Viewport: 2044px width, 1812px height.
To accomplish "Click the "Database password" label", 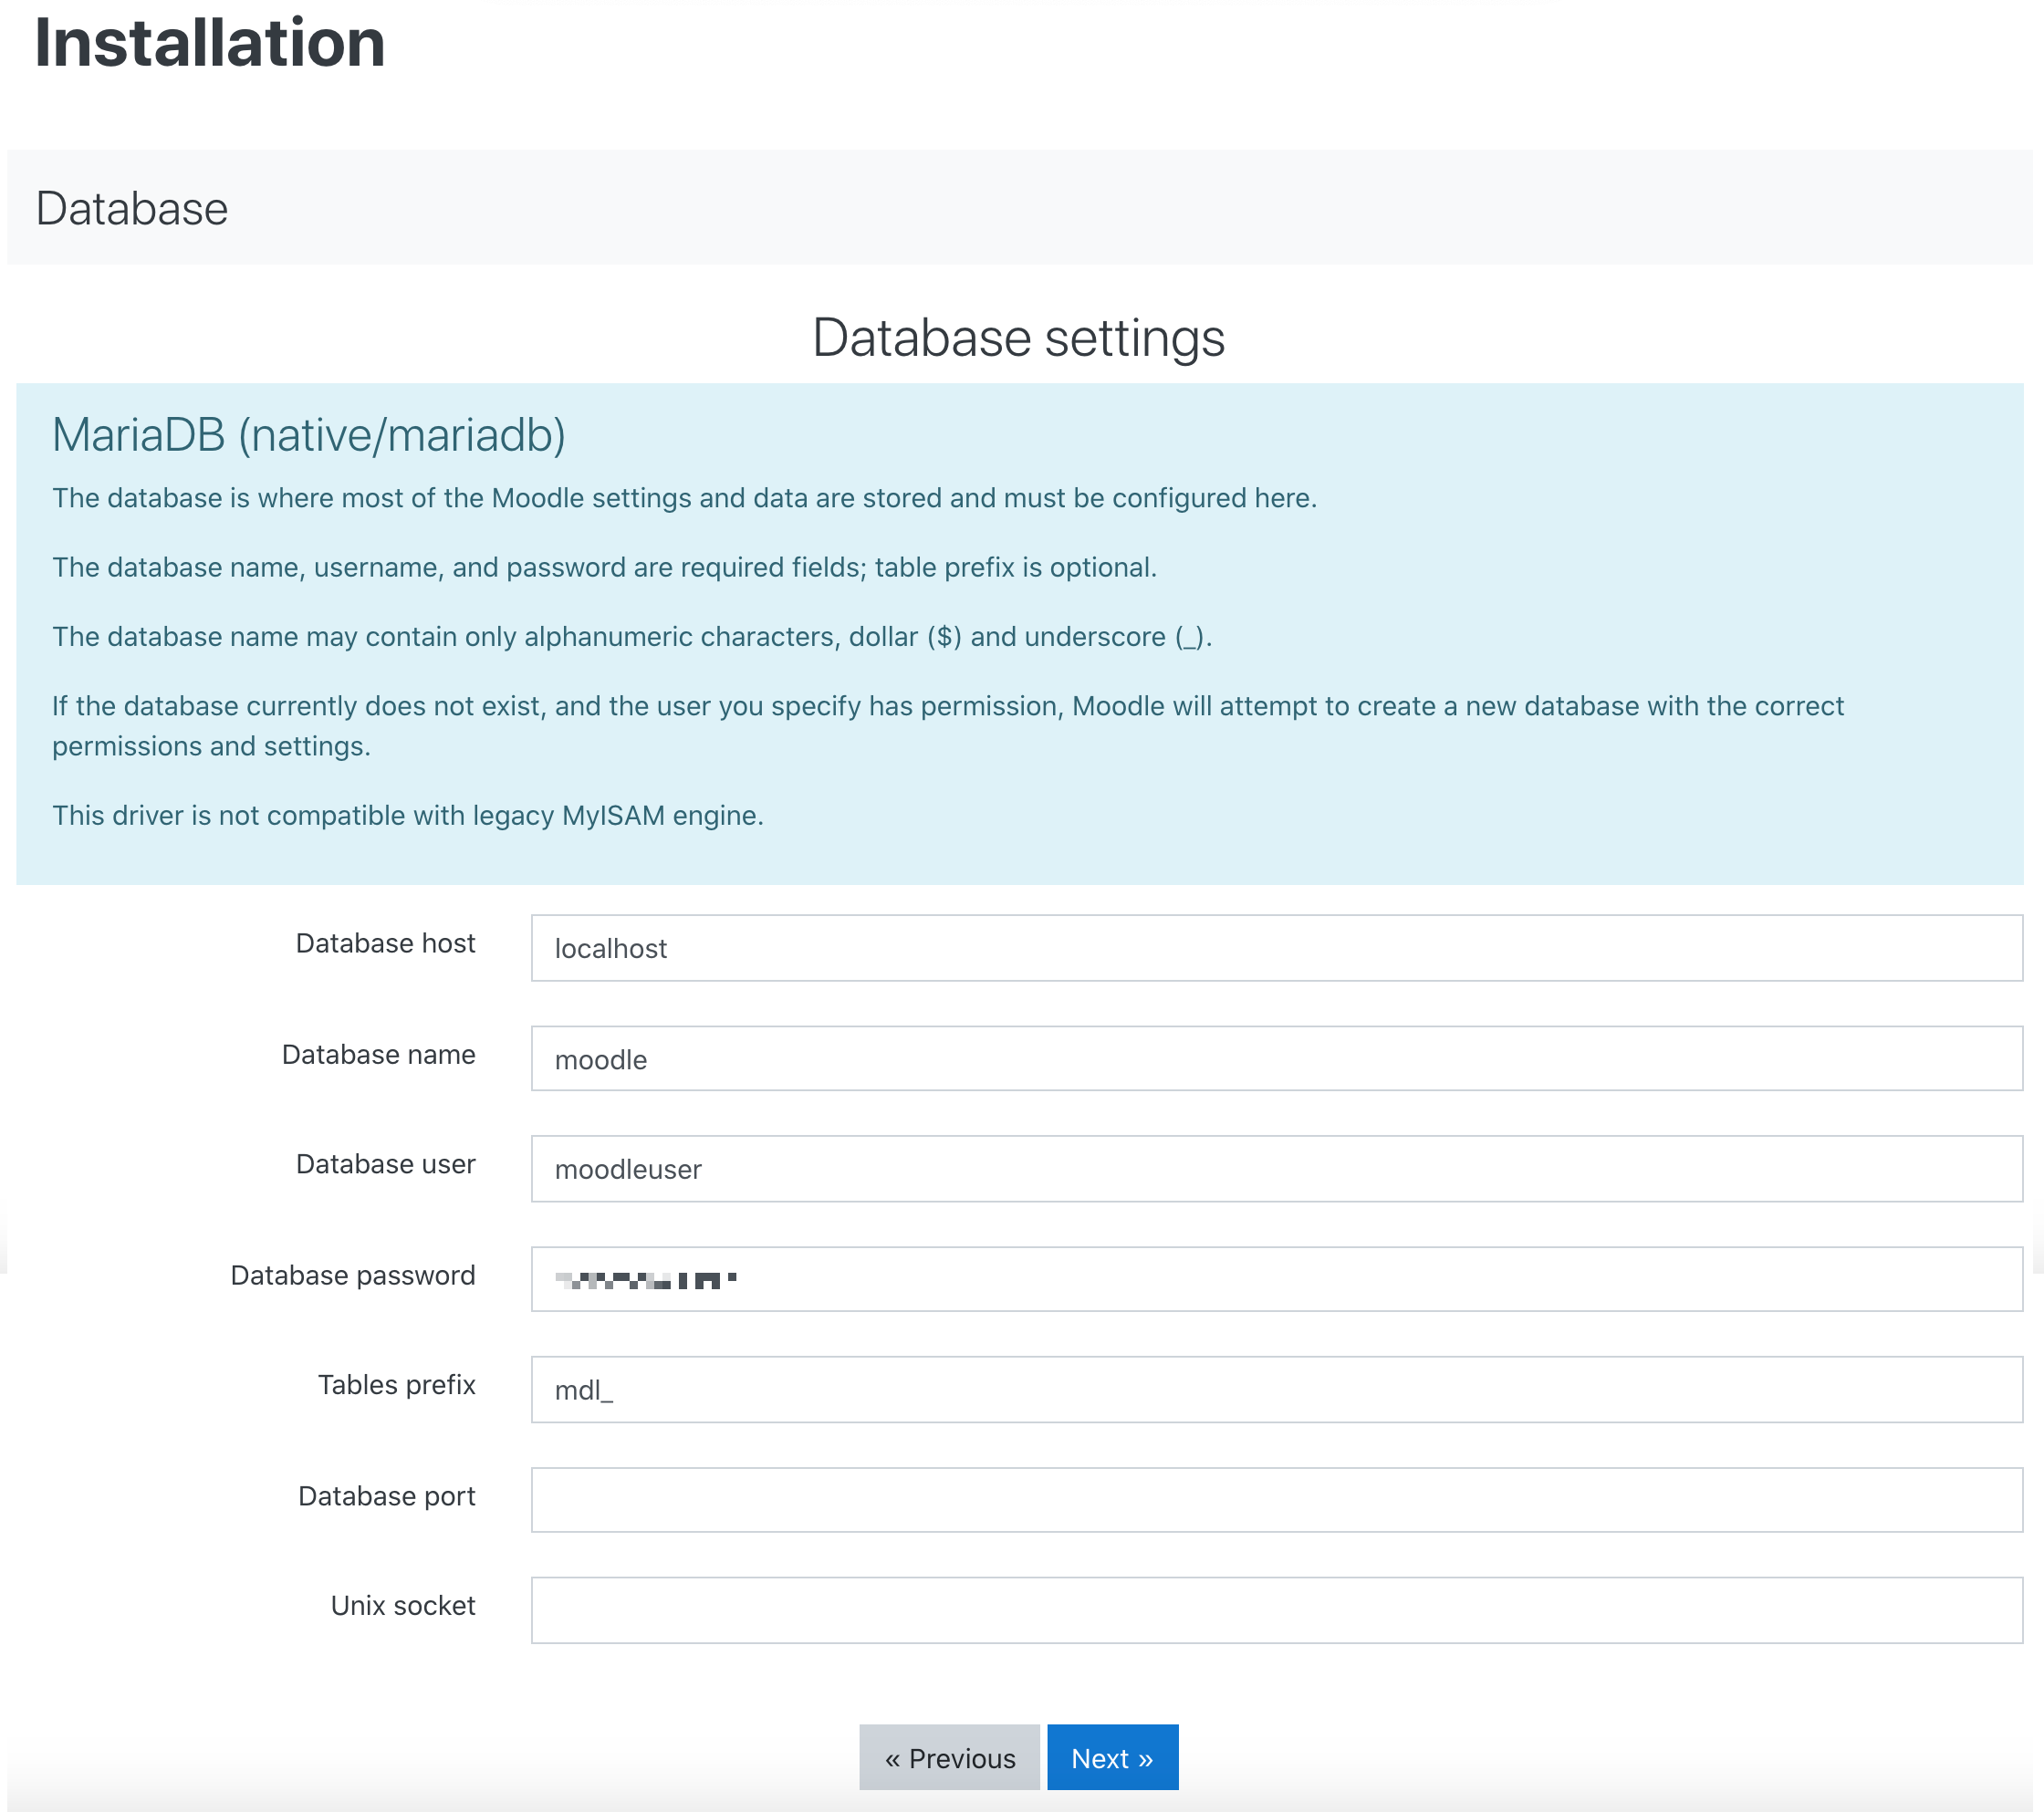I will tap(352, 1275).
